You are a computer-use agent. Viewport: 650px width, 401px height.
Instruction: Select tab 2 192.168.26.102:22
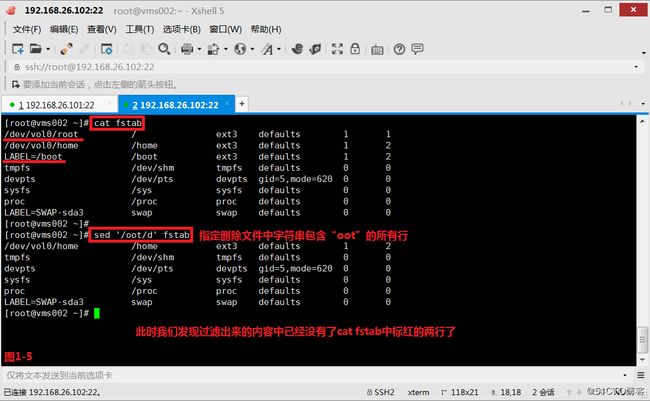(x=175, y=105)
